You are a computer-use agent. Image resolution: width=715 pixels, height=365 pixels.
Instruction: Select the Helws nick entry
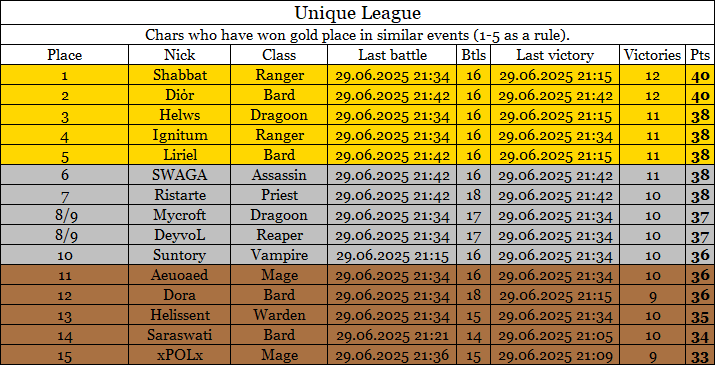(x=180, y=115)
